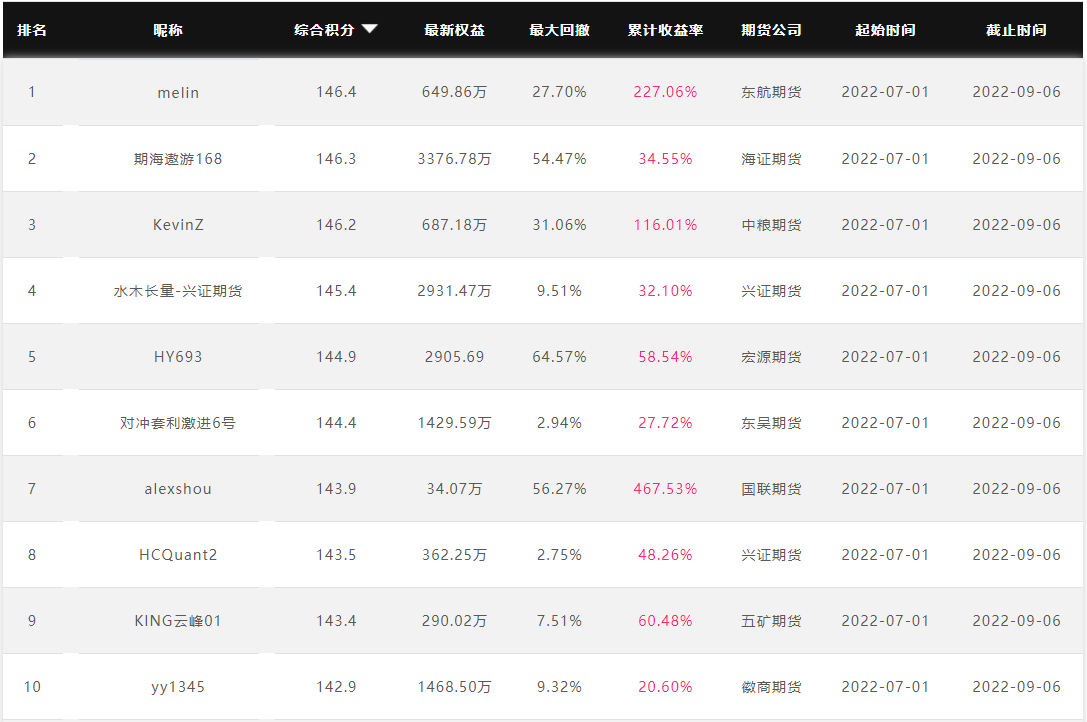Click the equity value 3376.78万
1087x722 pixels.
click(x=454, y=158)
